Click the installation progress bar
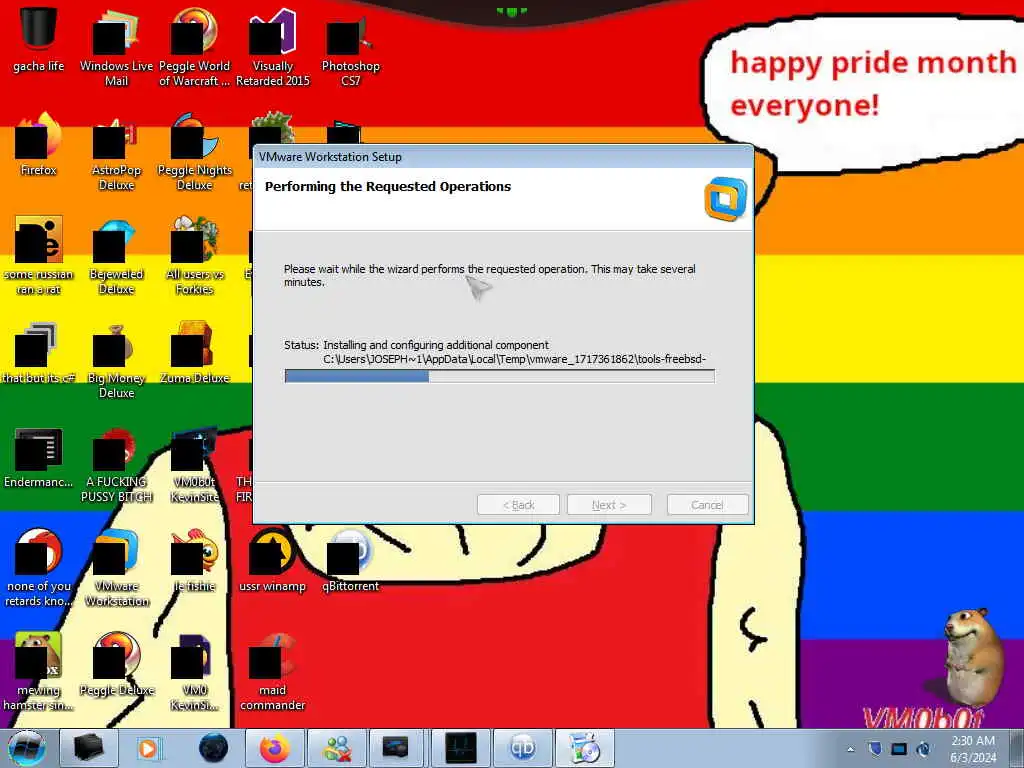Screen dimensions: 1024x768 click(500, 376)
